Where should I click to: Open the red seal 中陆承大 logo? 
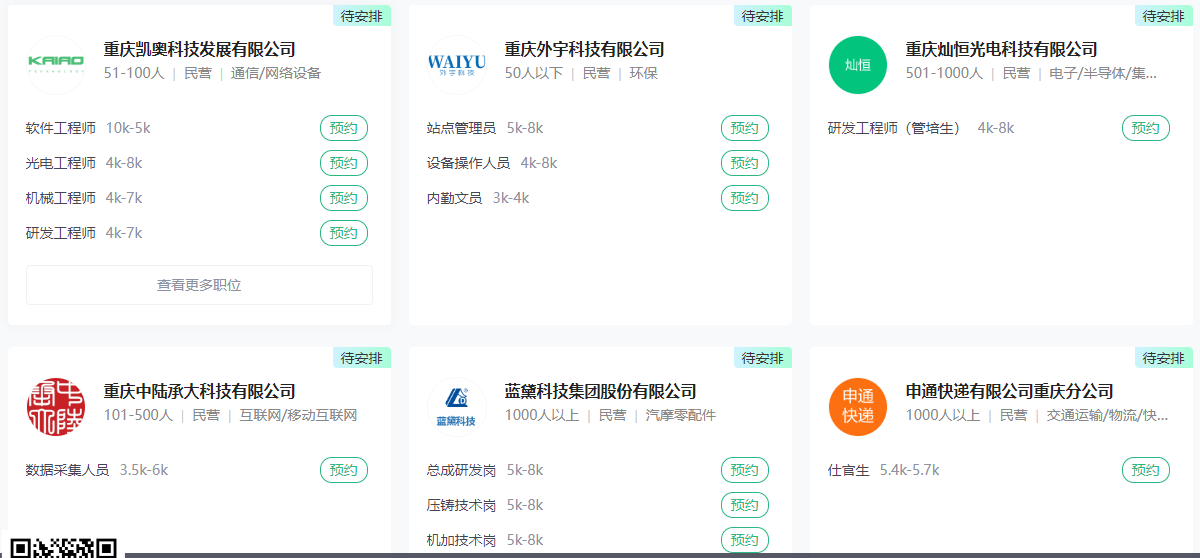(x=56, y=407)
